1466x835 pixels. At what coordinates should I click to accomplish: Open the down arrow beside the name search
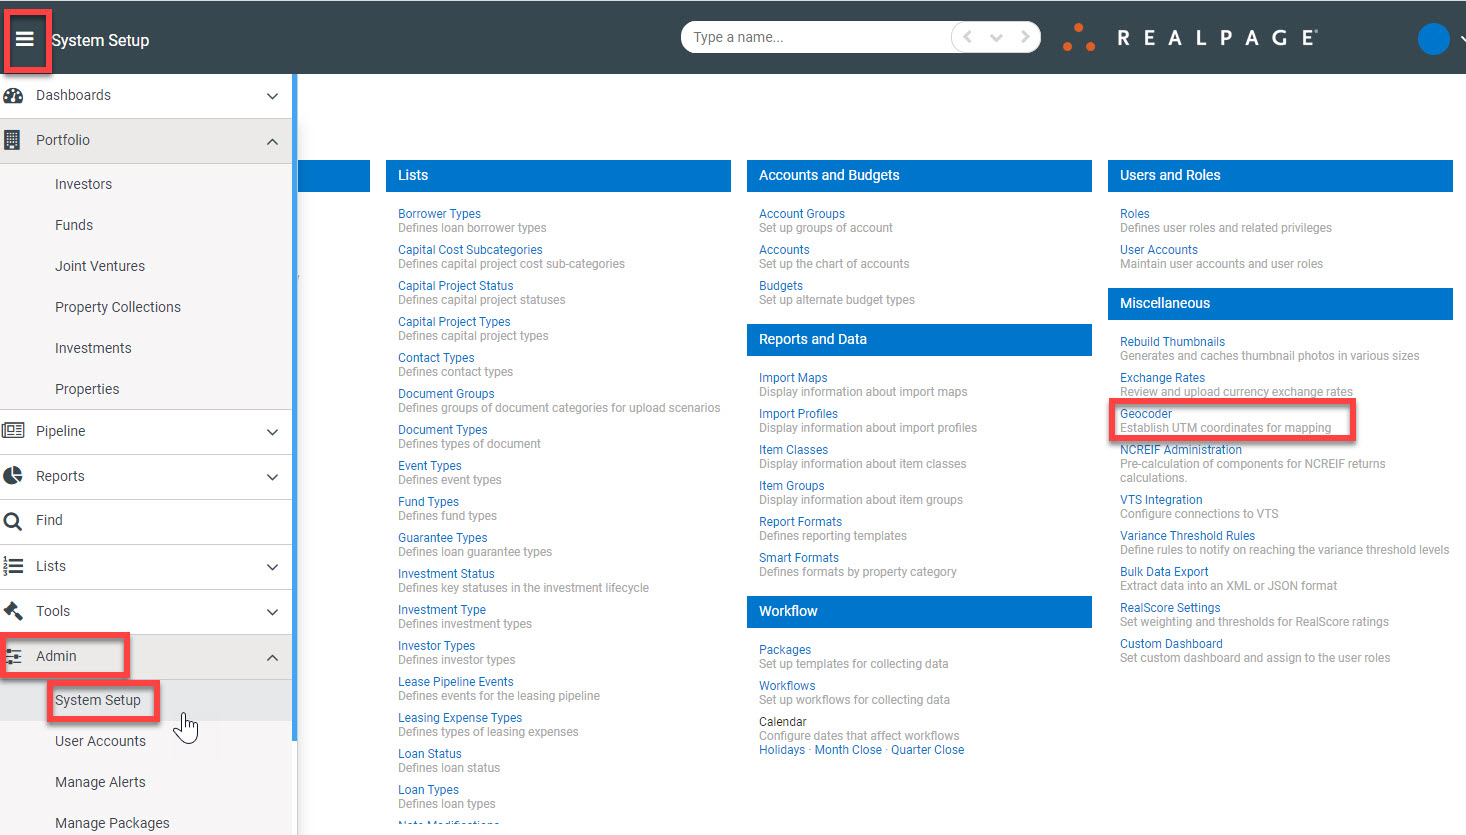(x=995, y=36)
